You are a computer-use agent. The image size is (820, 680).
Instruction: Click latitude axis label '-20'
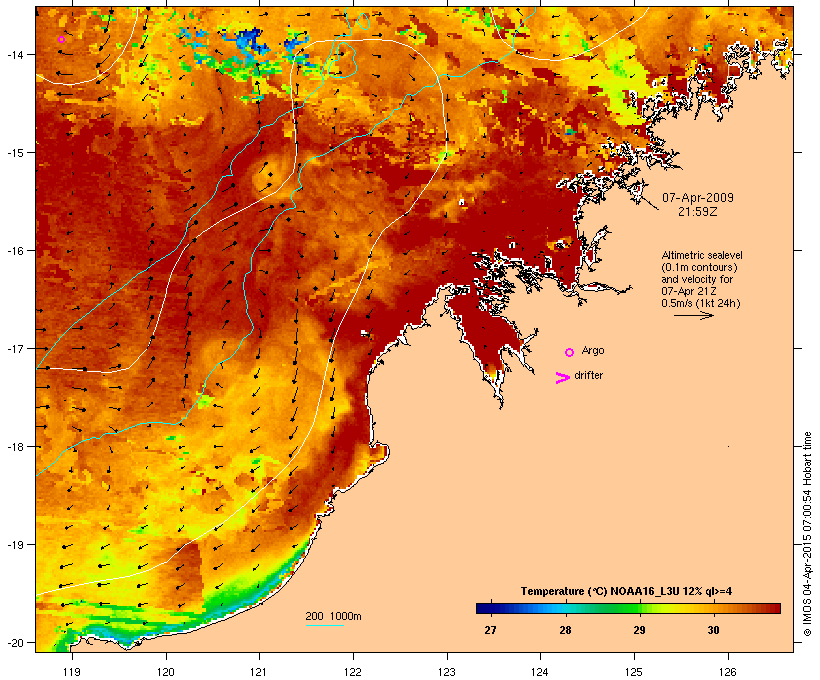pyautogui.click(x=15, y=642)
